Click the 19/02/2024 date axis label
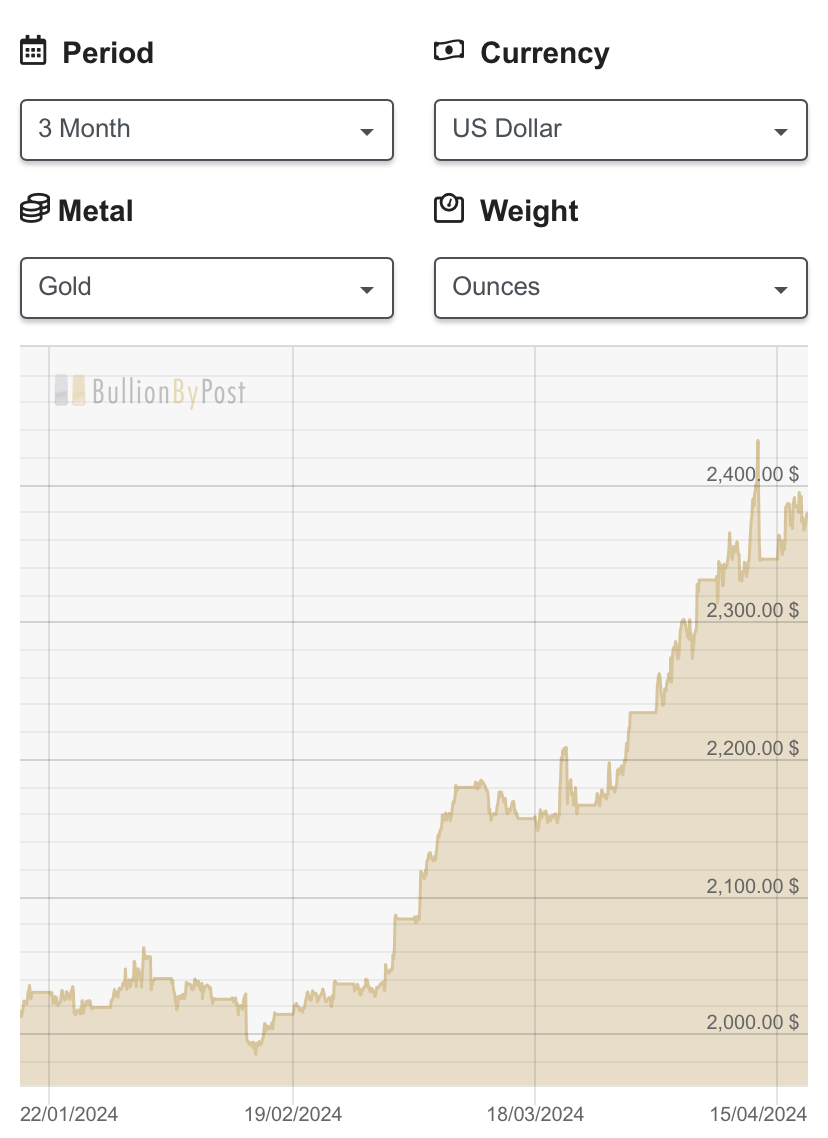The width and height of the screenshot is (828, 1138). pos(292,1114)
